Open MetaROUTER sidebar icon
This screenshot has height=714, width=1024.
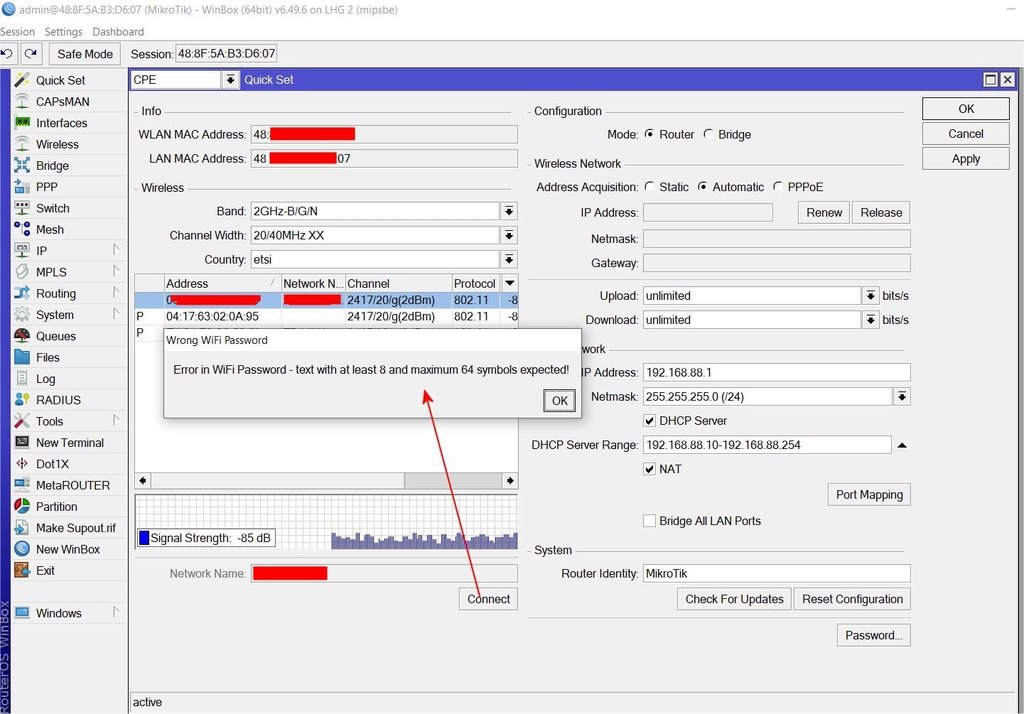(x=22, y=485)
